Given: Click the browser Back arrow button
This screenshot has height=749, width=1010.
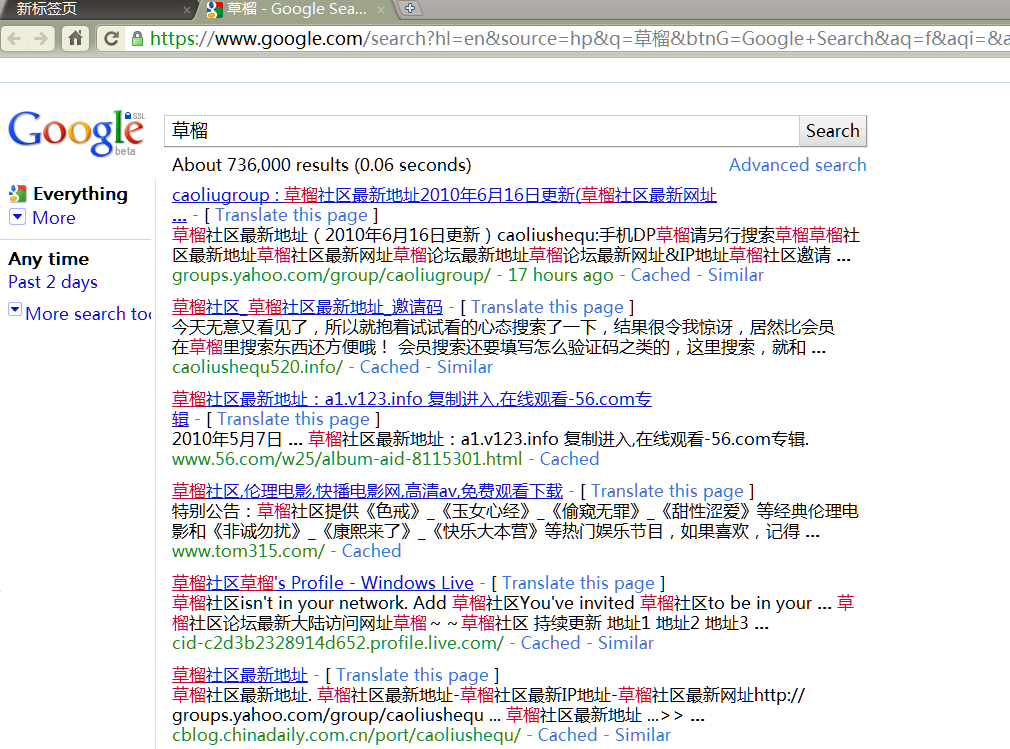Looking at the screenshot, I should (x=15, y=39).
